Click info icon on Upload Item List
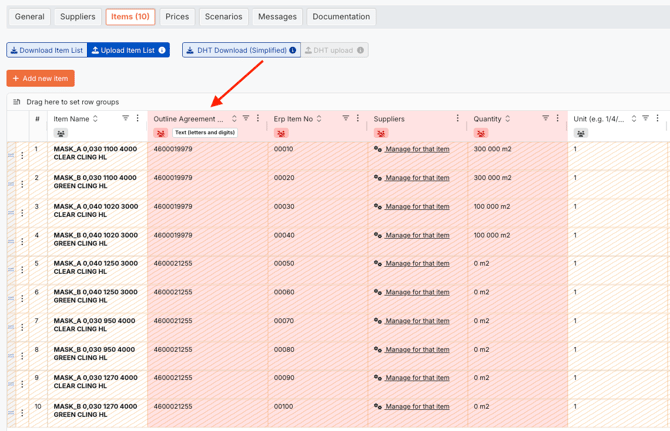Screen dimensions: 670x431 point(162,50)
